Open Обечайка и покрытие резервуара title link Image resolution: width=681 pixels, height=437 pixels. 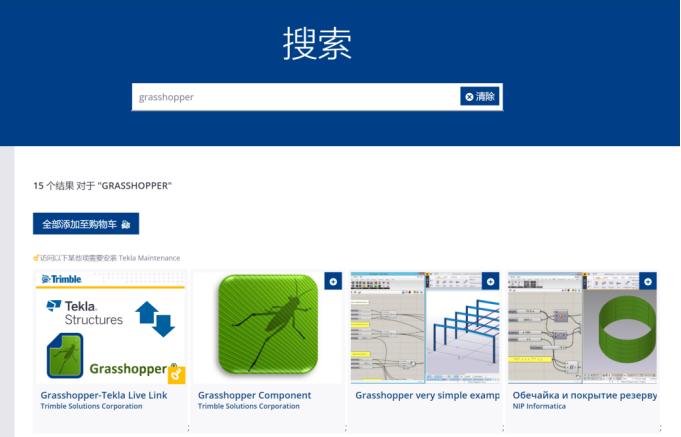(585, 395)
